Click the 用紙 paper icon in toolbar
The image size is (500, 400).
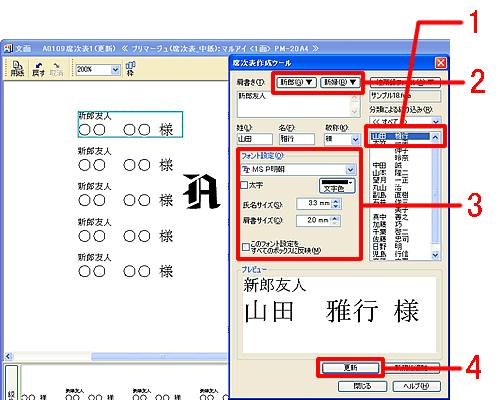(x=17, y=68)
